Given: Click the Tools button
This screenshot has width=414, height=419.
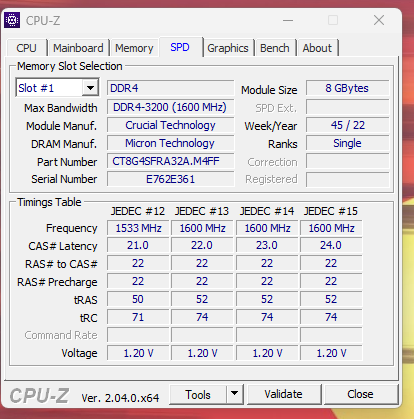Looking at the screenshot, I should [198, 394].
